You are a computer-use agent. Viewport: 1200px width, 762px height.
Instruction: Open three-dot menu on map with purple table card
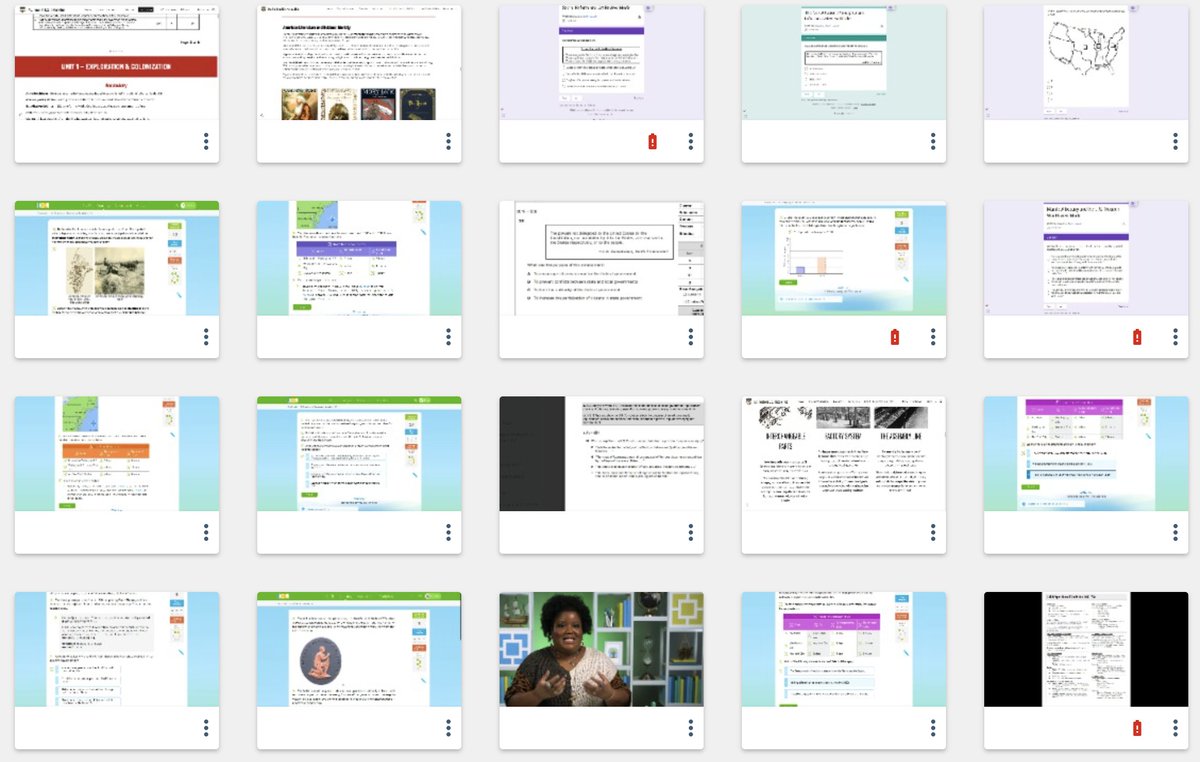pyautogui.click(x=448, y=337)
